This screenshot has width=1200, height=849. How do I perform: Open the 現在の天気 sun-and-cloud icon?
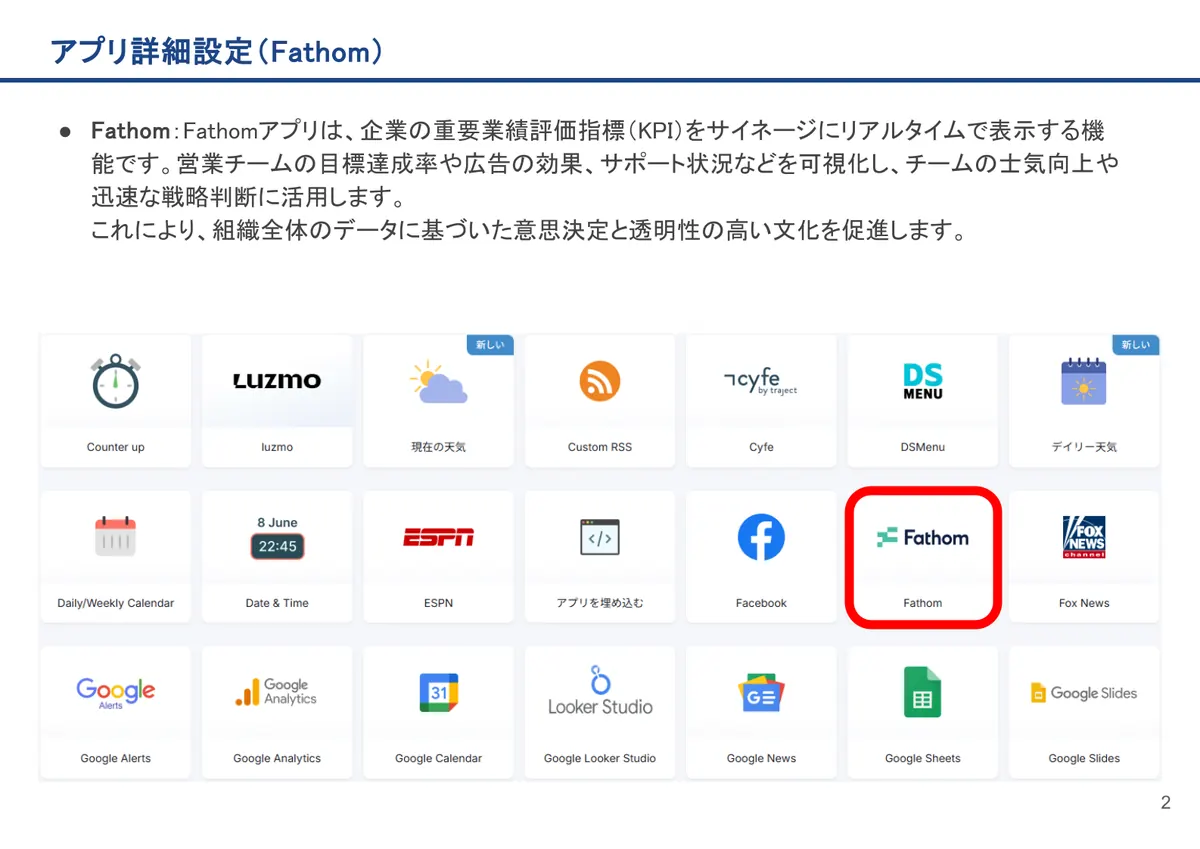438,382
